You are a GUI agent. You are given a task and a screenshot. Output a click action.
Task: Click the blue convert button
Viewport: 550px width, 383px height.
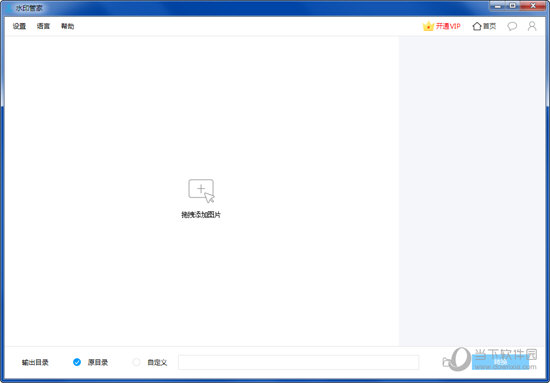click(x=500, y=362)
